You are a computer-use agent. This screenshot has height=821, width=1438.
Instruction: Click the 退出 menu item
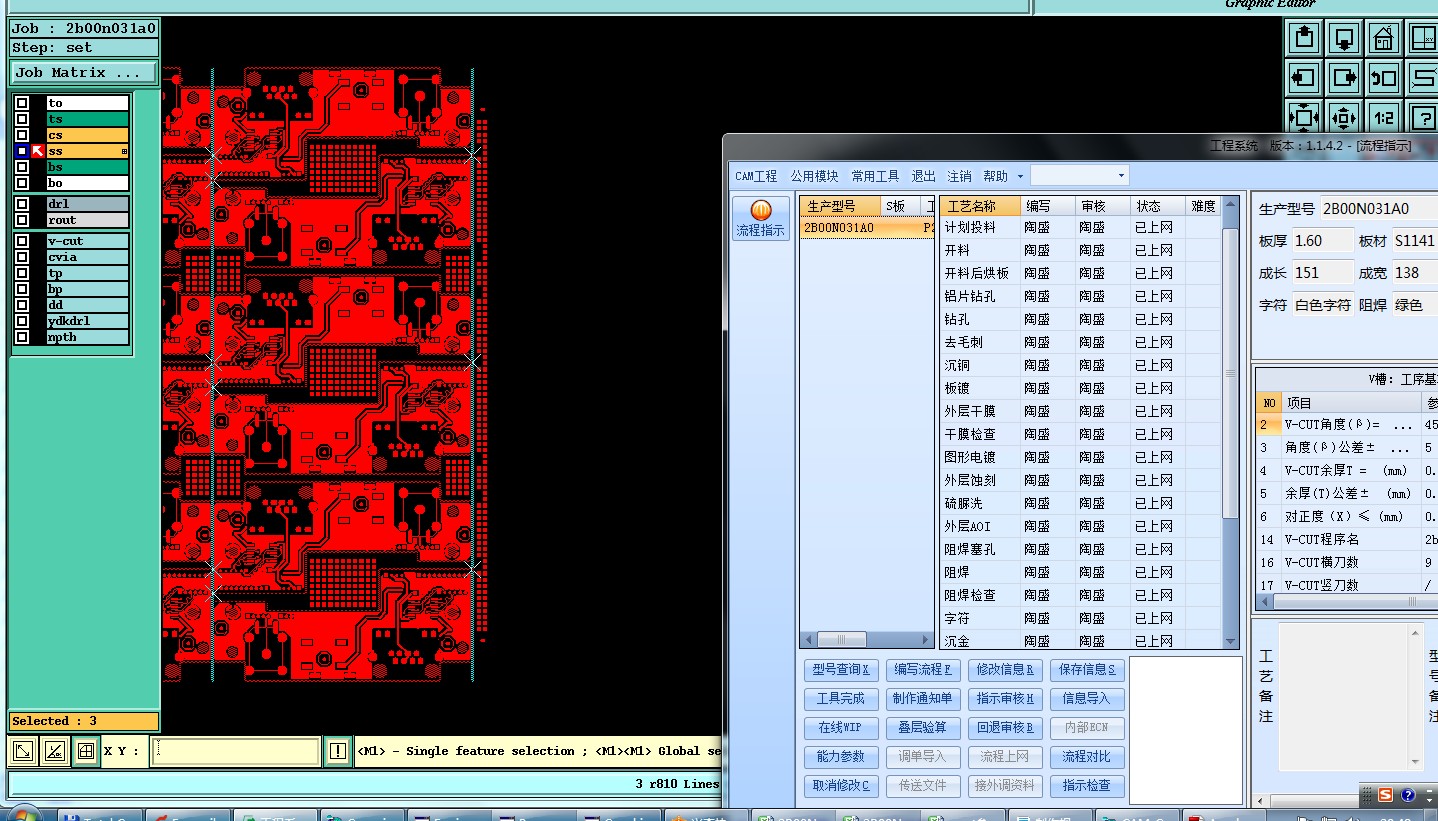(x=923, y=176)
